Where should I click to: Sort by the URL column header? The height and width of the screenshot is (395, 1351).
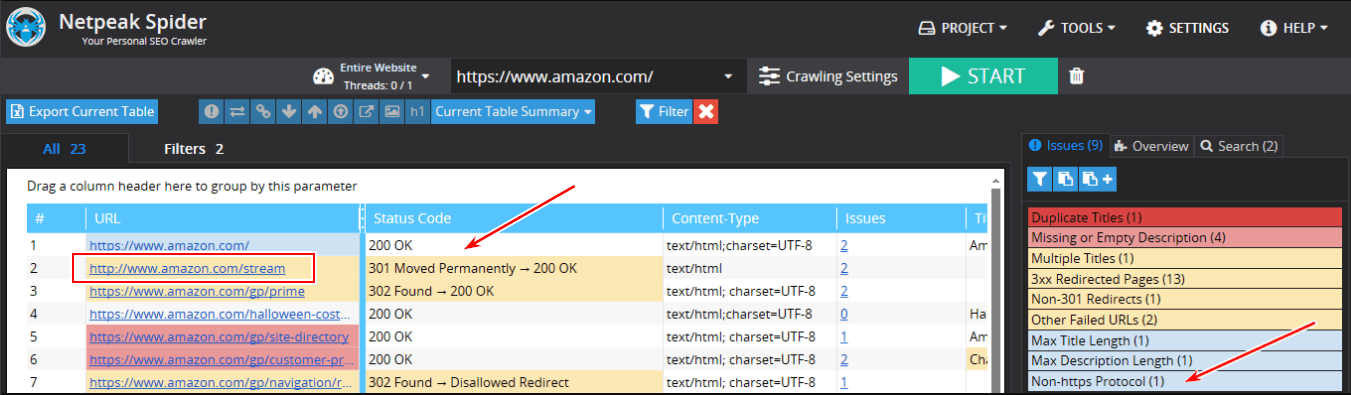222,218
